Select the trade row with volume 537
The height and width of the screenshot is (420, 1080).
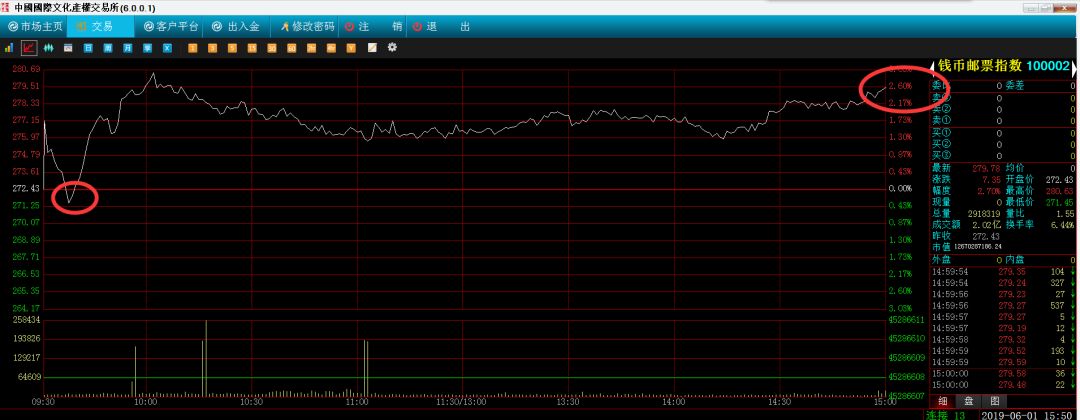click(x=1003, y=306)
